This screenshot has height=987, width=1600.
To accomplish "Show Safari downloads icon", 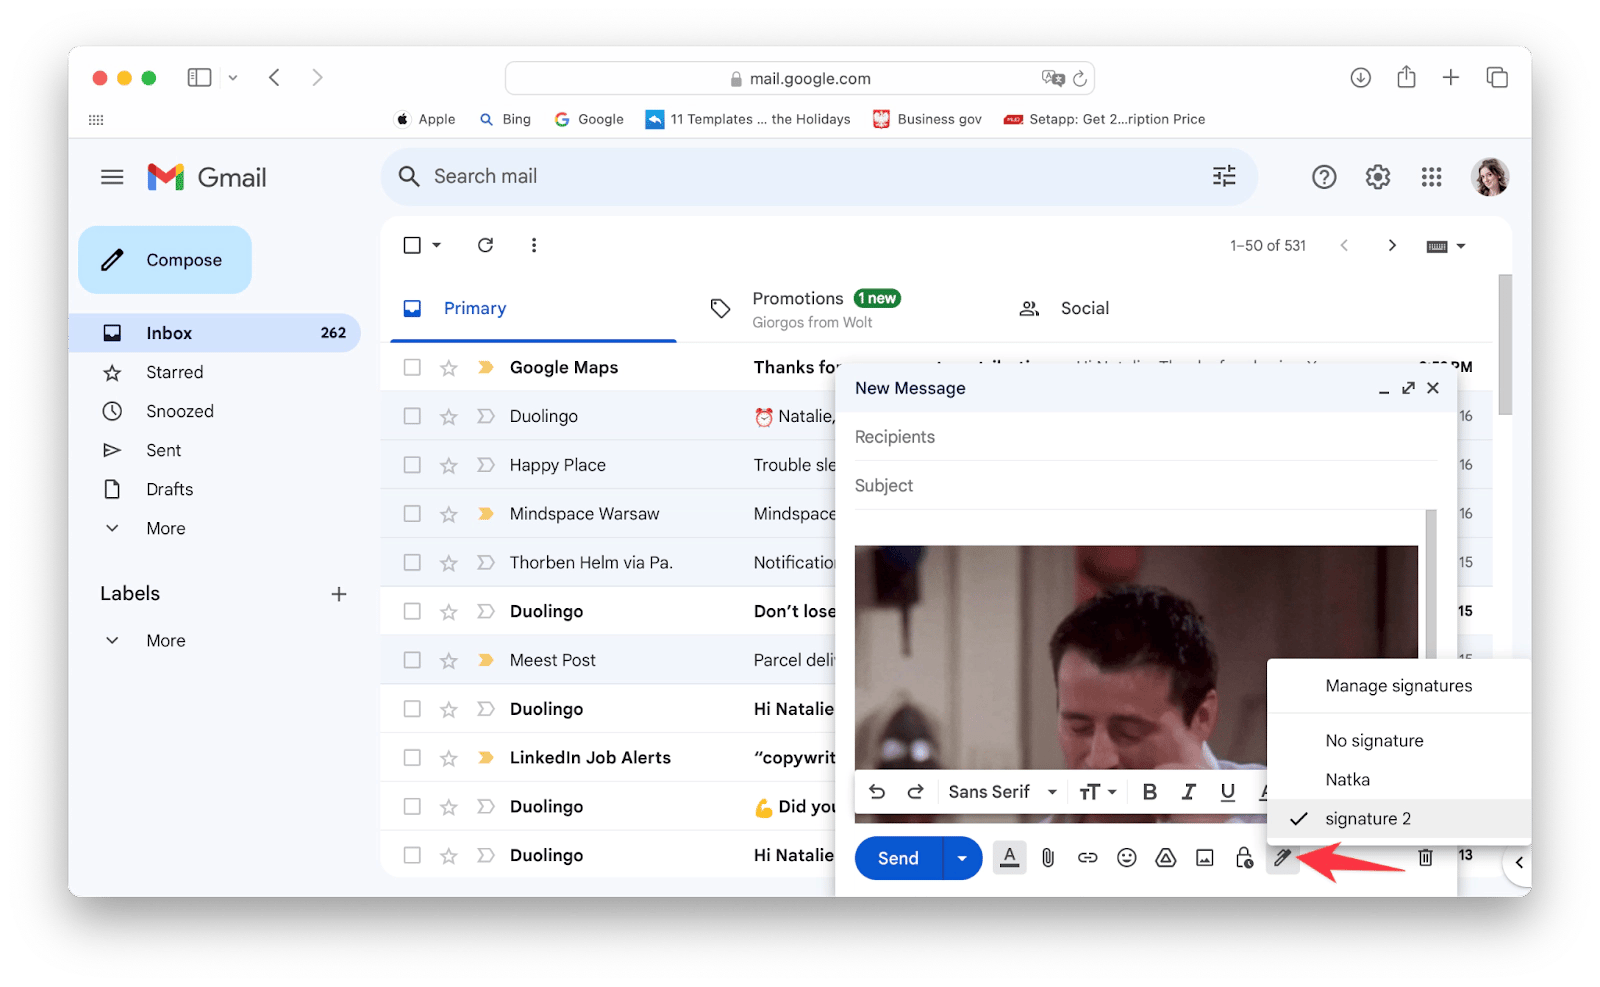I will 1360,78.
